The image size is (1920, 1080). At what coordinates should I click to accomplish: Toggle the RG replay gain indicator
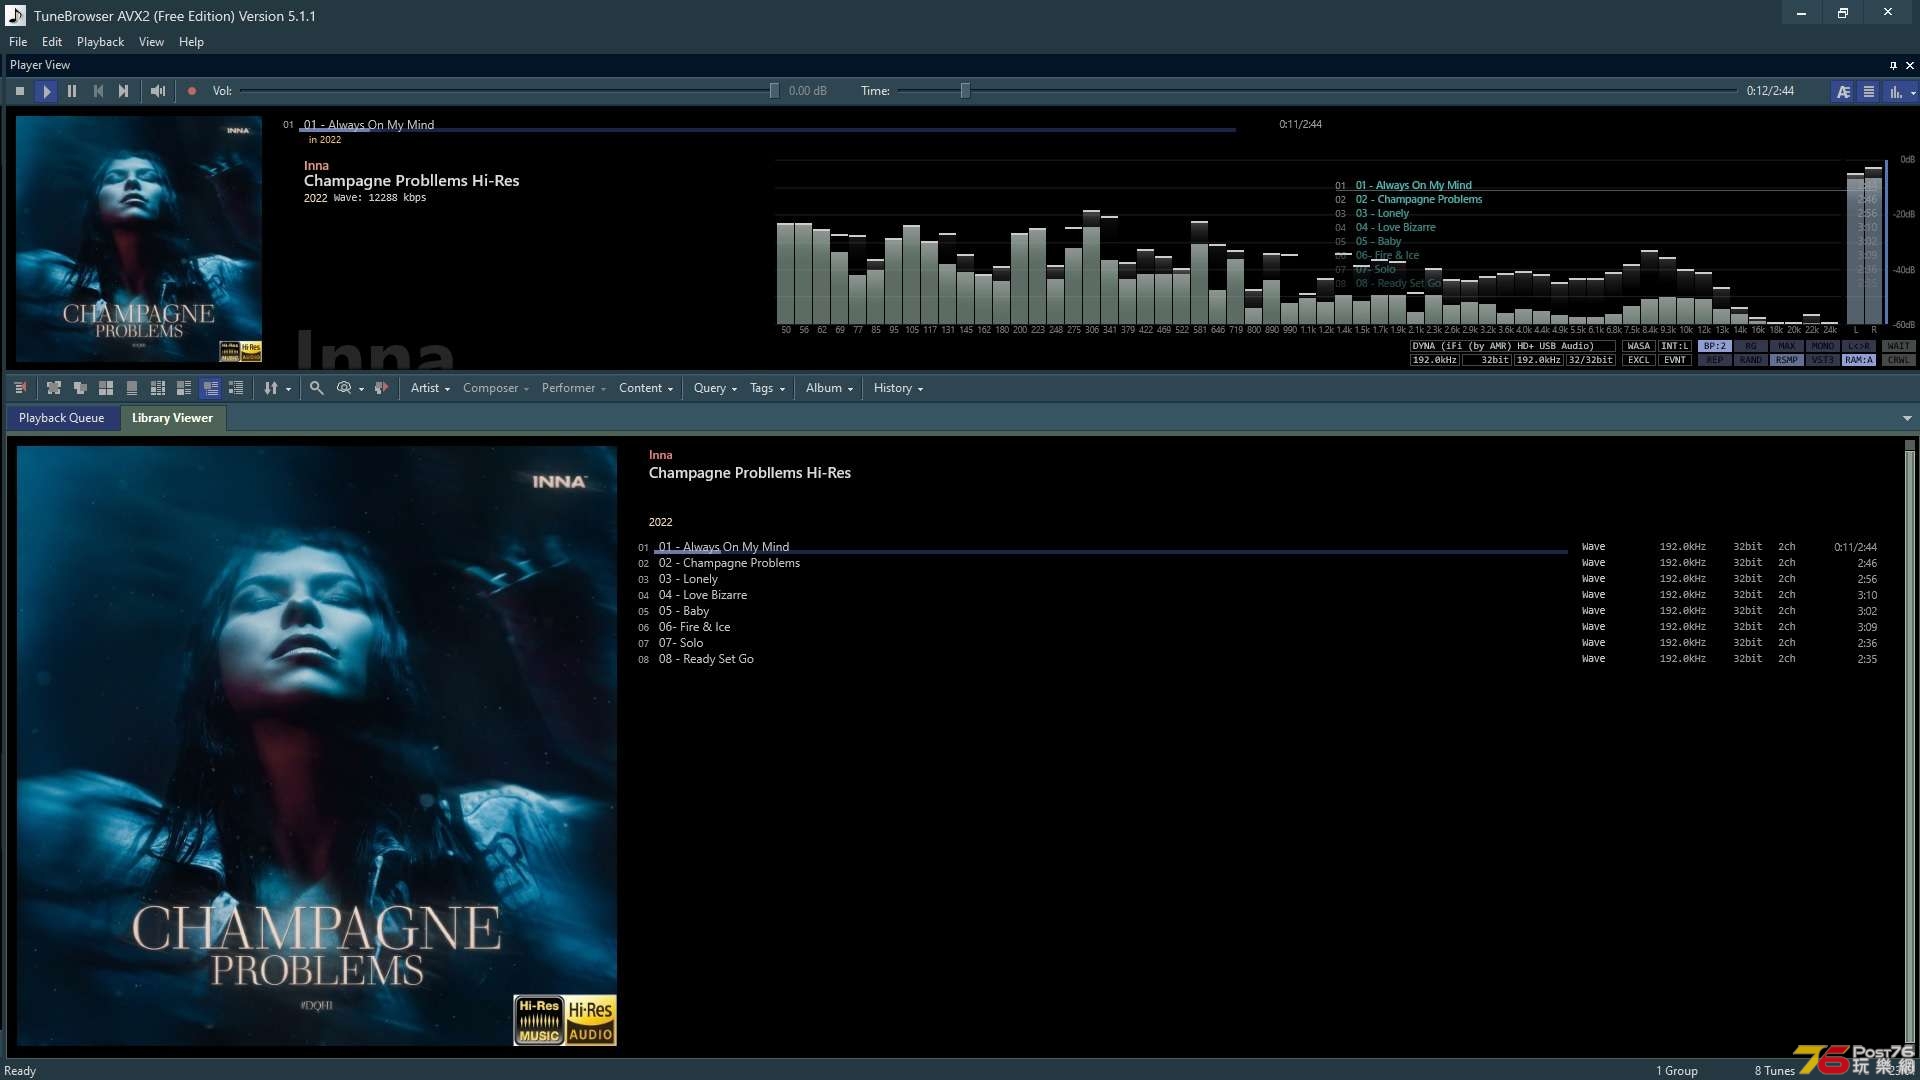coord(1751,346)
